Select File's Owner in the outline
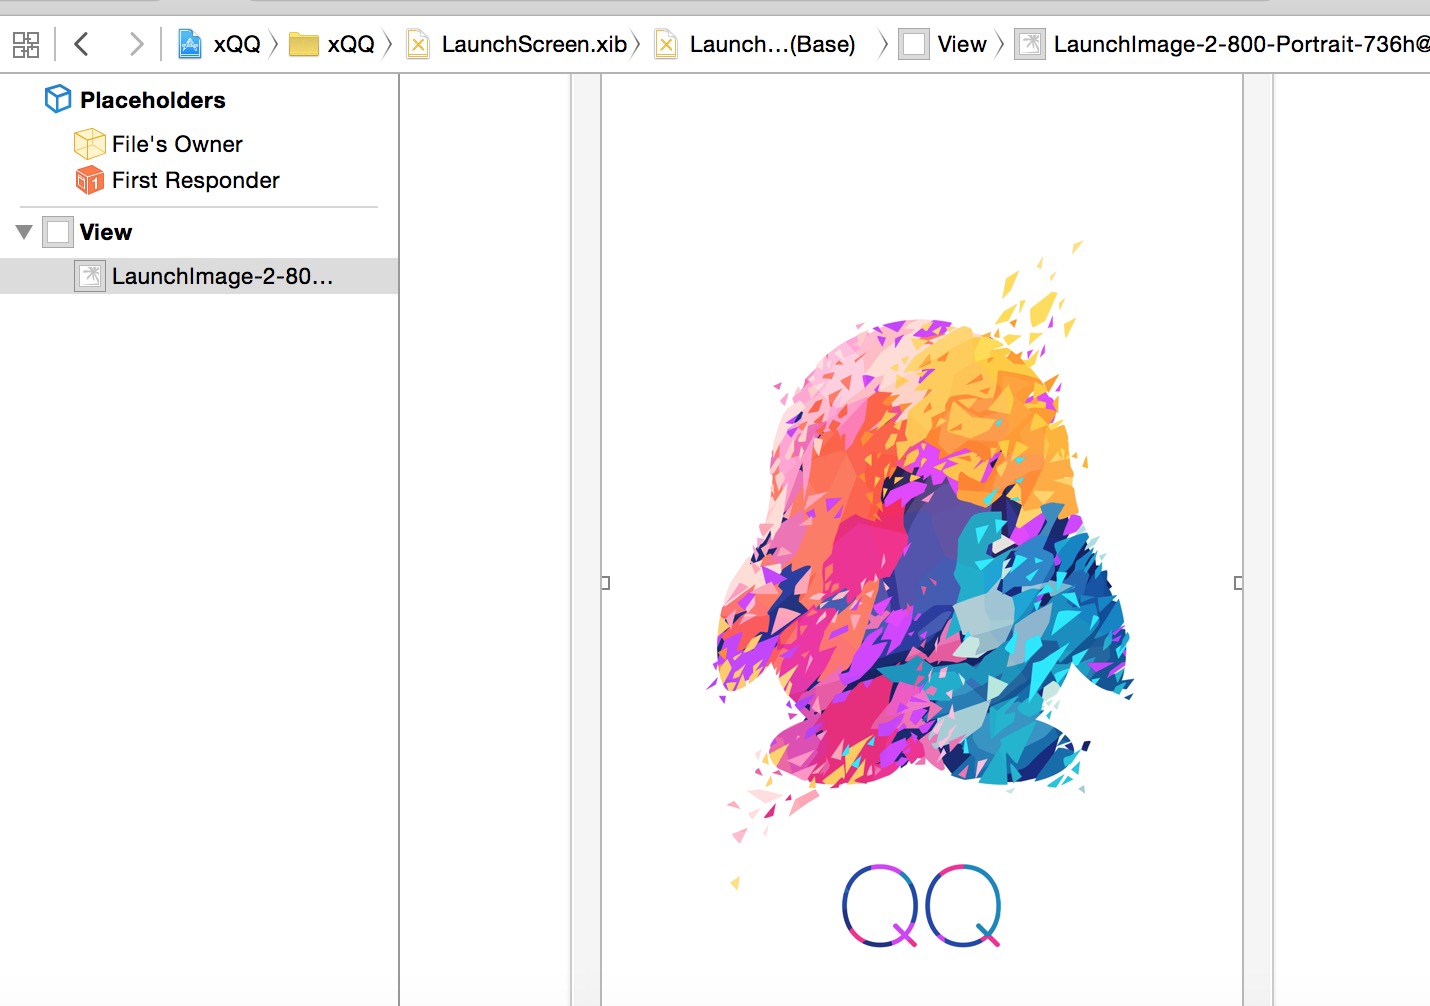 (x=177, y=144)
